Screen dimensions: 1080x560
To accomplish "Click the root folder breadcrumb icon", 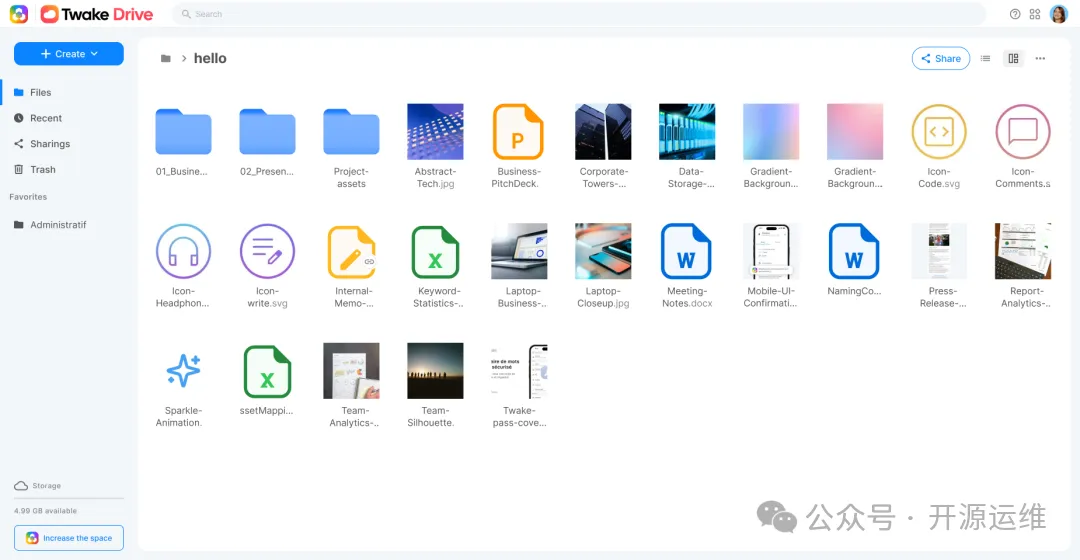I will pyautogui.click(x=165, y=59).
